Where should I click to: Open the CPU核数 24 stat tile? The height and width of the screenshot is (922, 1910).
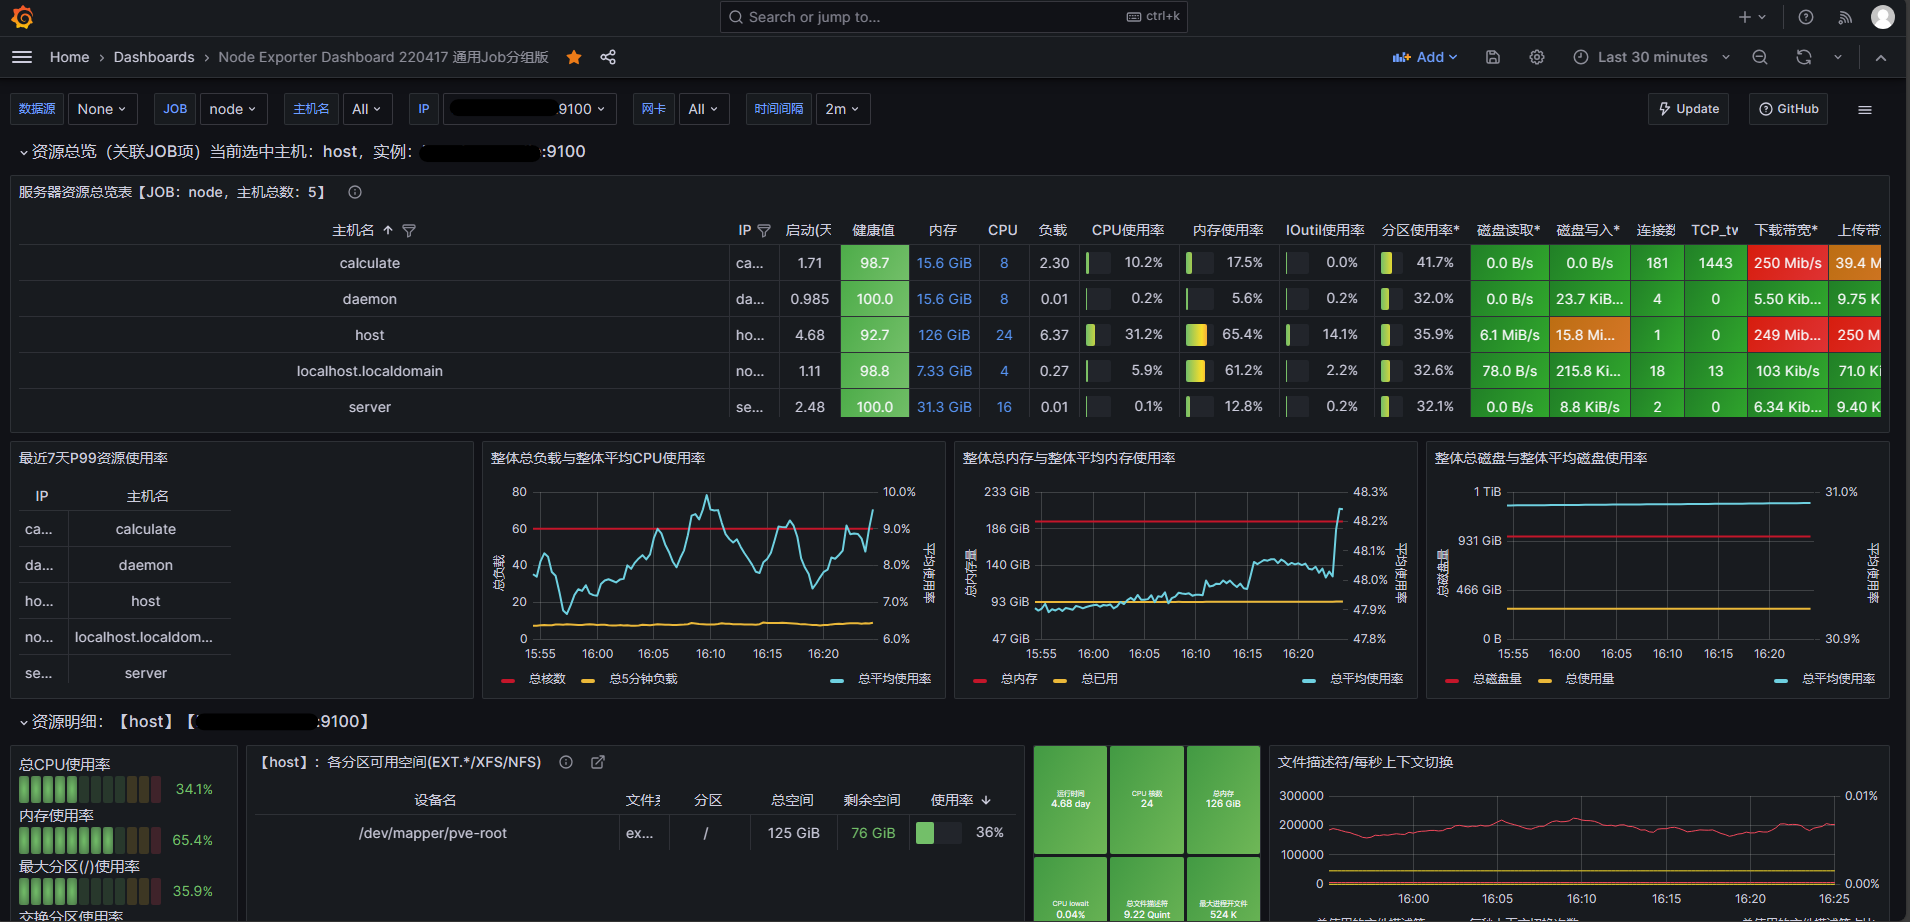1147,800
